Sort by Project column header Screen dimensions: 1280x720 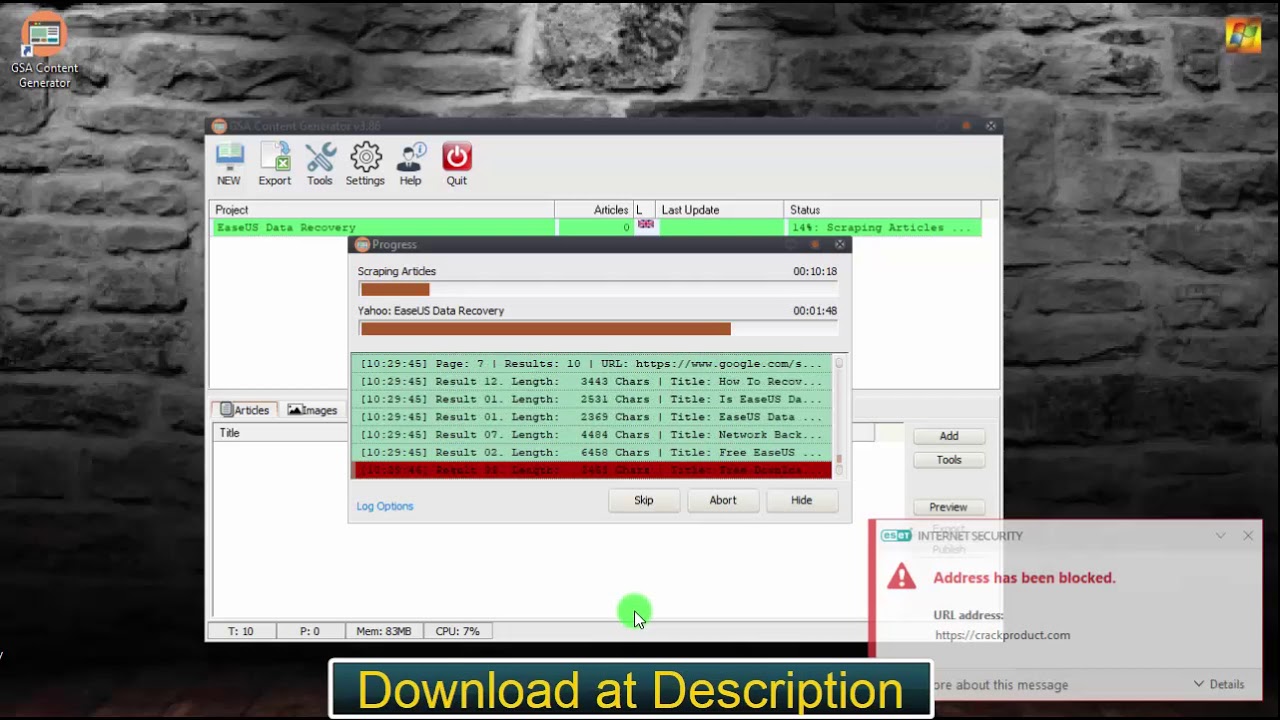pyautogui.click(x=382, y=210)
